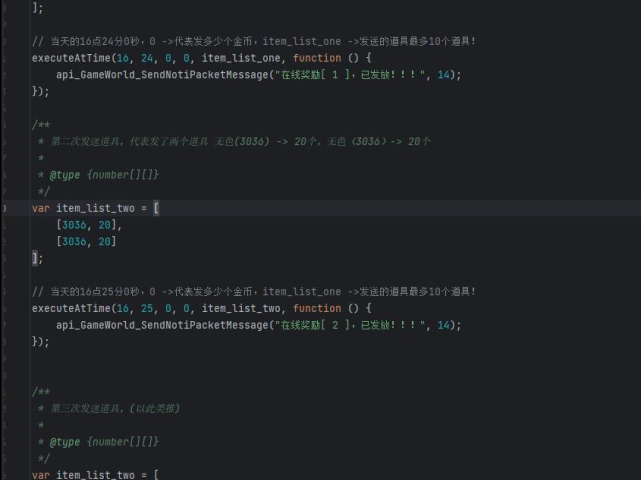This screenshot has height=480, width=641.
Task: Click the highlighted opening bracket after item_list_two =
Action: (156, 208)
